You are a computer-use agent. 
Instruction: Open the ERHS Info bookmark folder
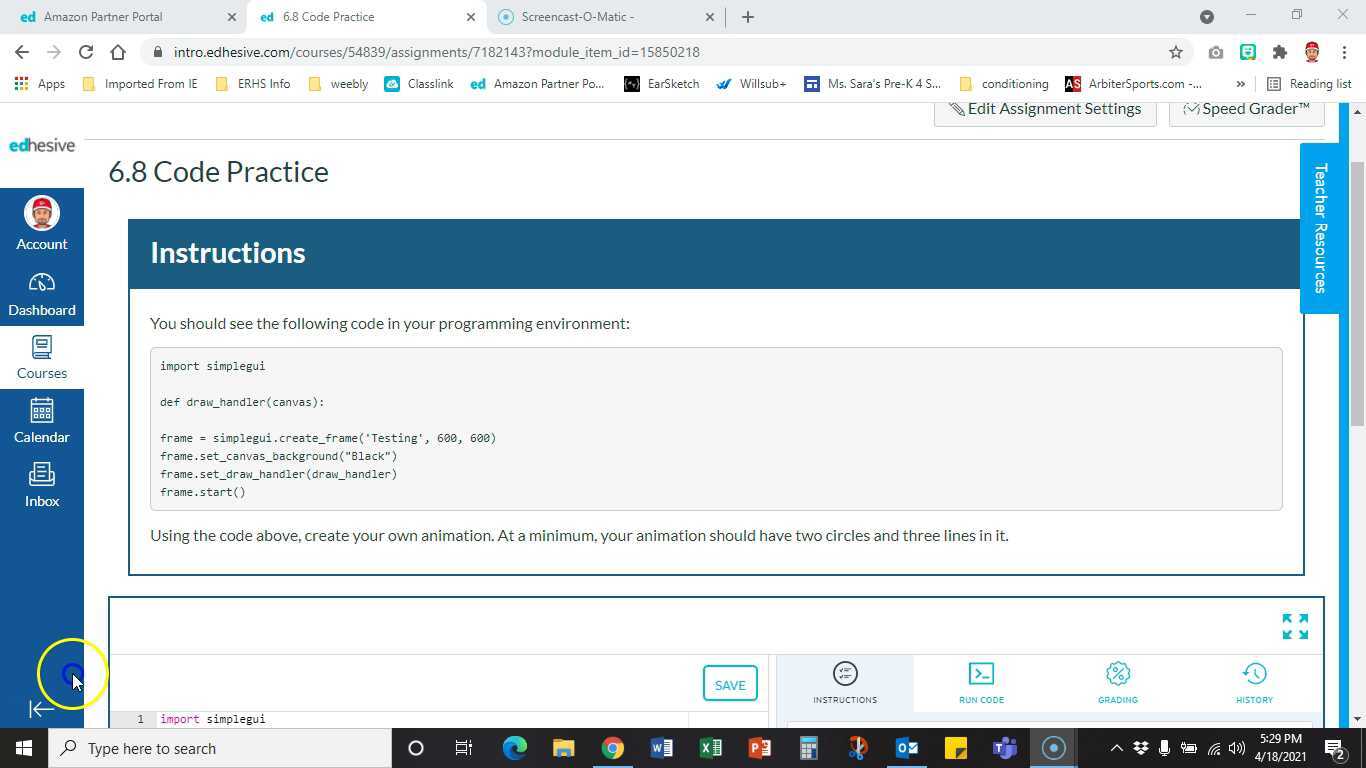252,84
